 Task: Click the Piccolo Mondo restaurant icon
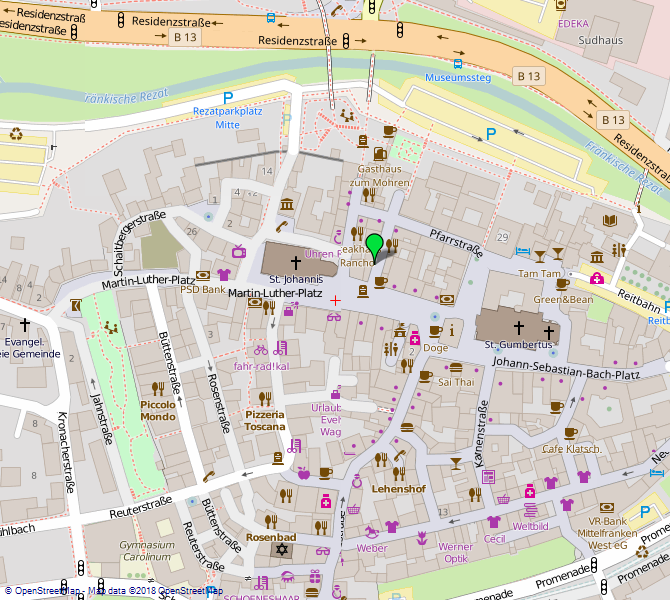click(x=157, y=388)
